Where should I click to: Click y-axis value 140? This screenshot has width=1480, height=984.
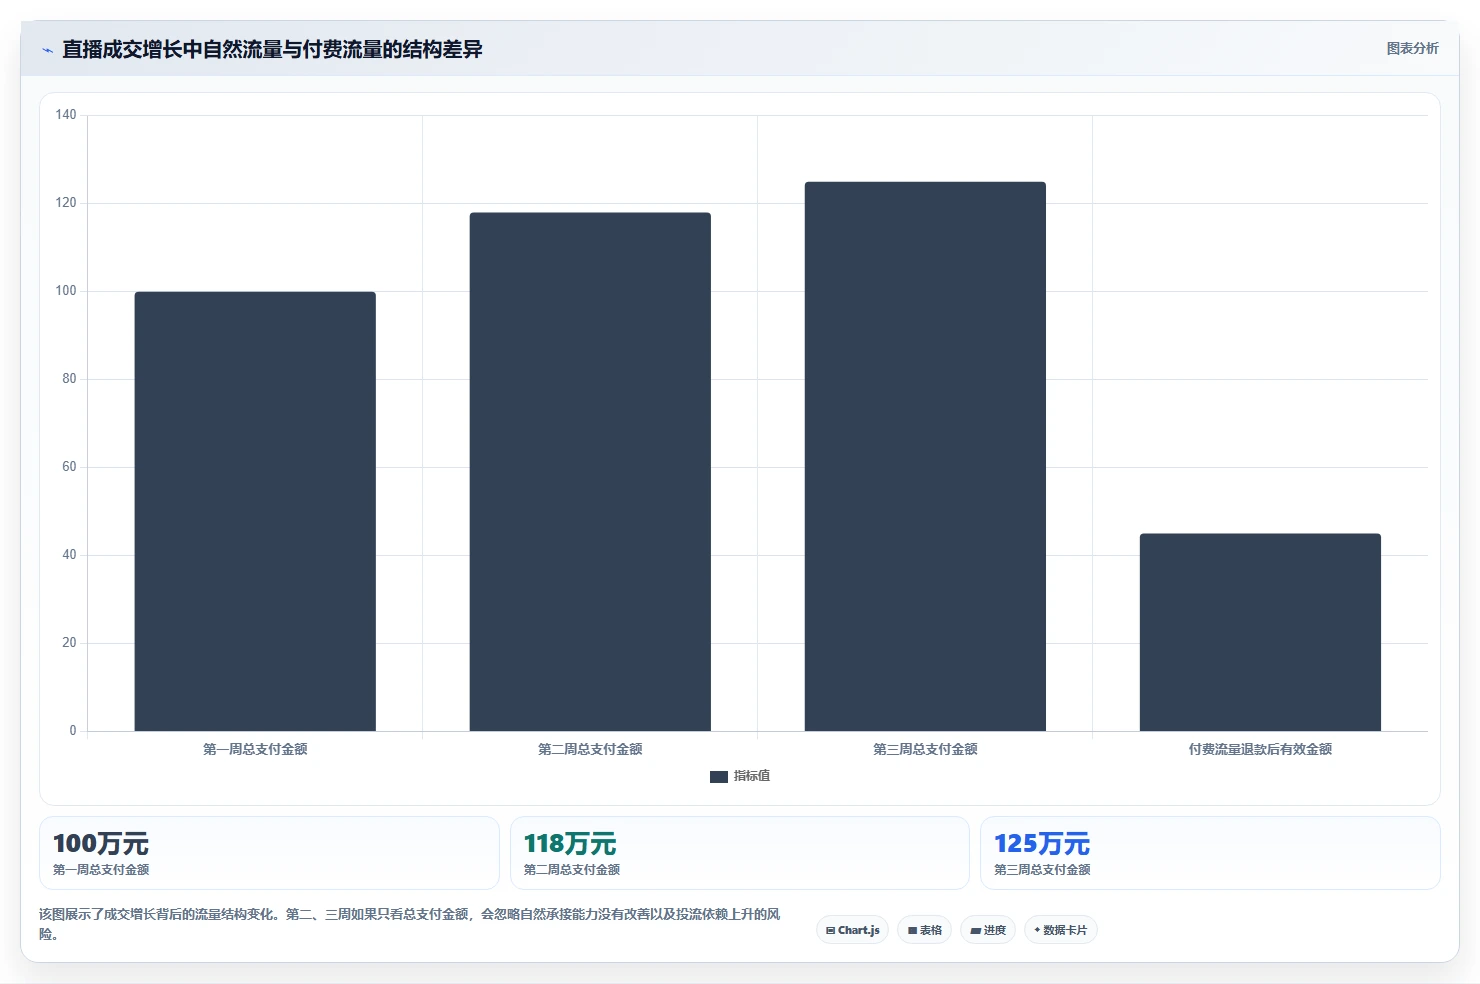pyautogui.click(x=66, y=115)
